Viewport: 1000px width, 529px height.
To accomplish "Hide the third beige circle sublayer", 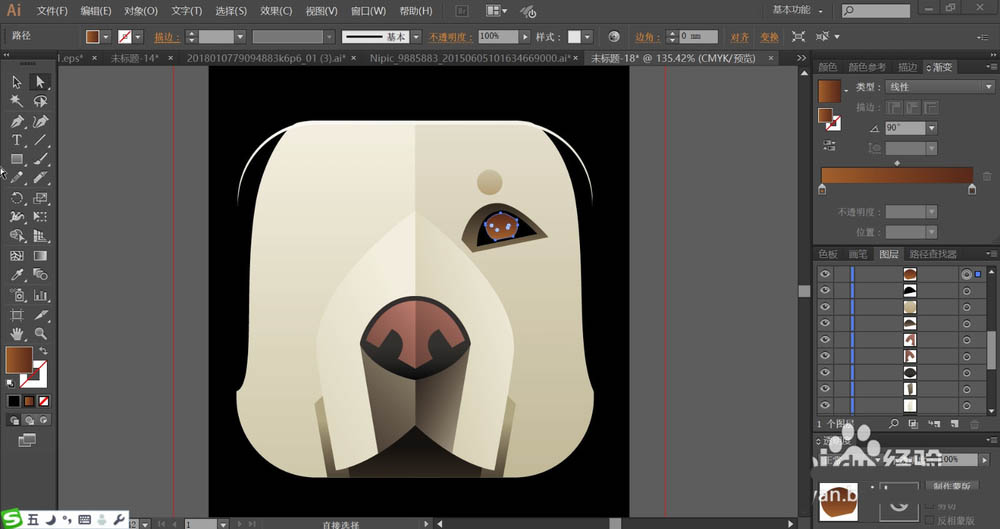I will point(825,307).
